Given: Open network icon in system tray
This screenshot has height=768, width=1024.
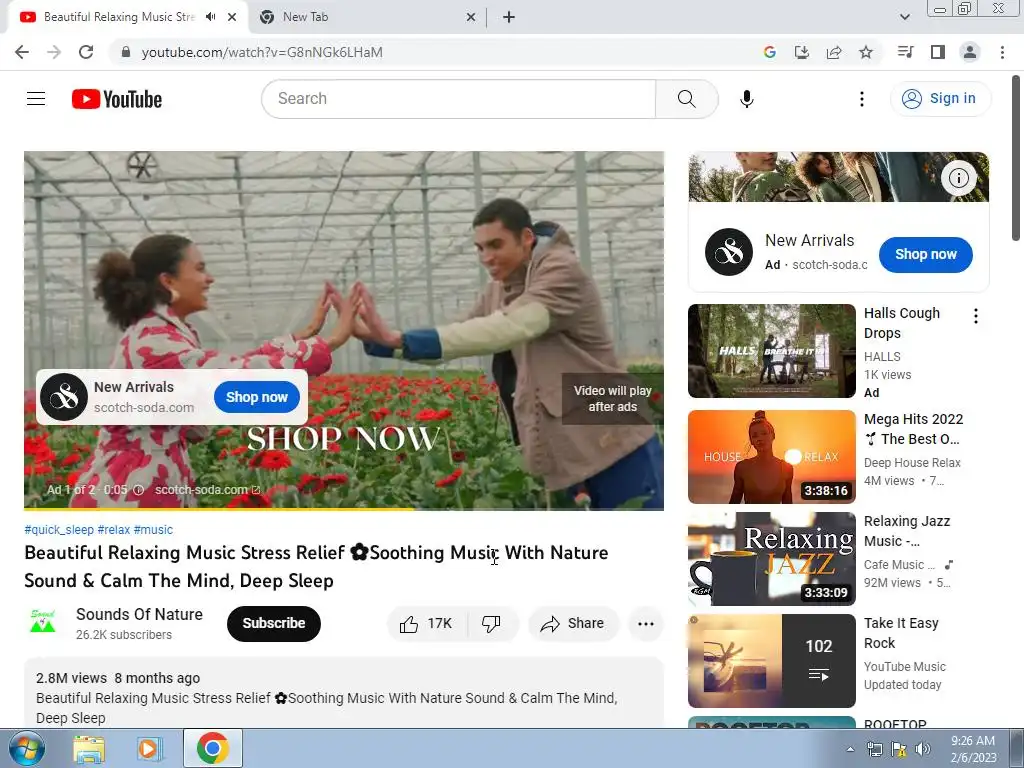Looking at the screenshot, I should pyautogui.click(x=875, y=749).
